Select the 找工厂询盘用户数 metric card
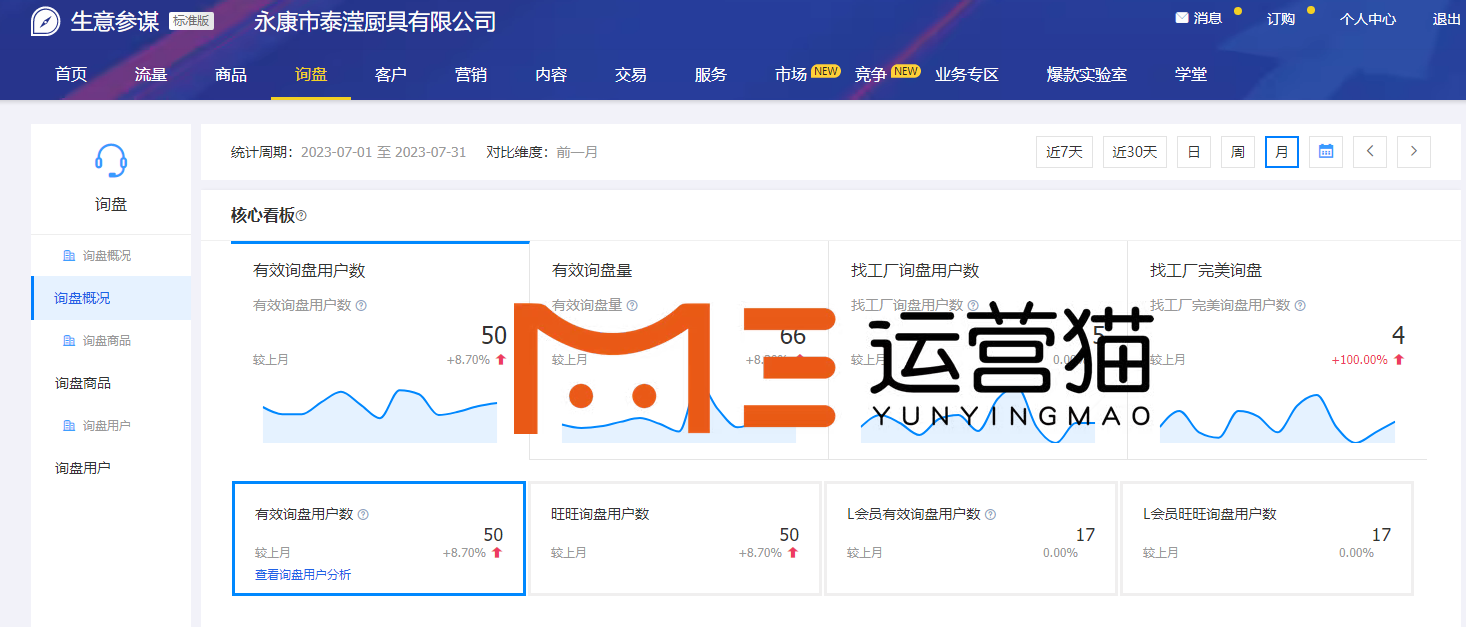Image resolution: width=1466 pixels, height=627 pixels. pos(978,350)
